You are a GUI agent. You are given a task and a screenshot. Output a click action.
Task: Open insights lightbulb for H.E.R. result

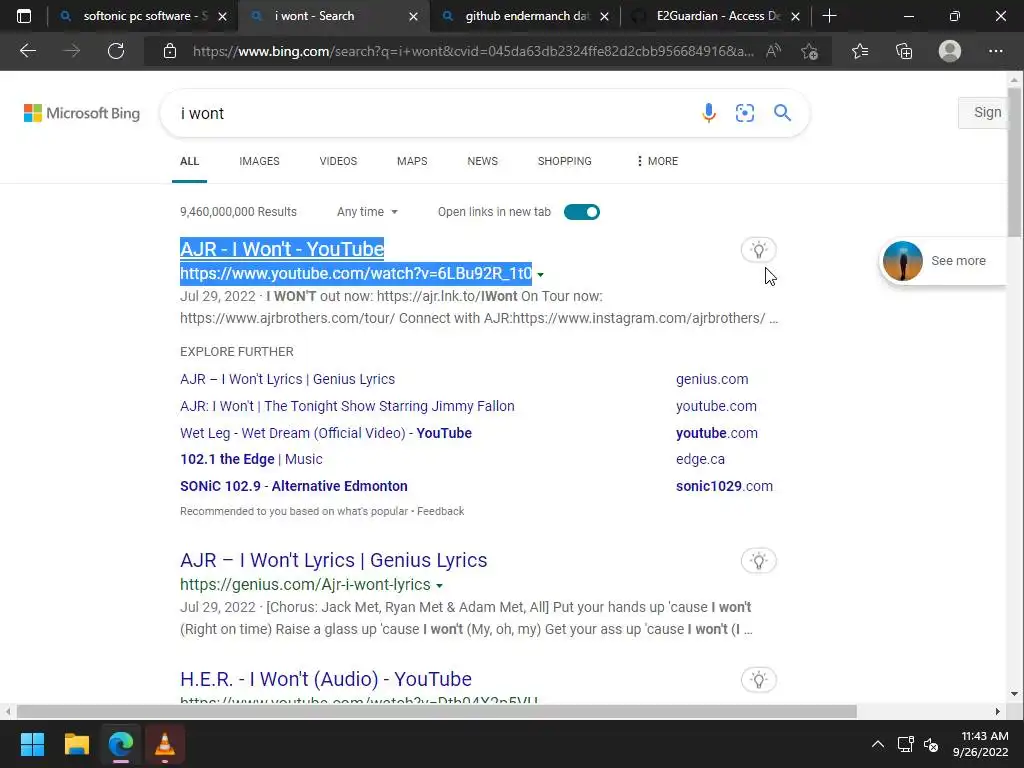pyautogui.click(x=758, y=680)
